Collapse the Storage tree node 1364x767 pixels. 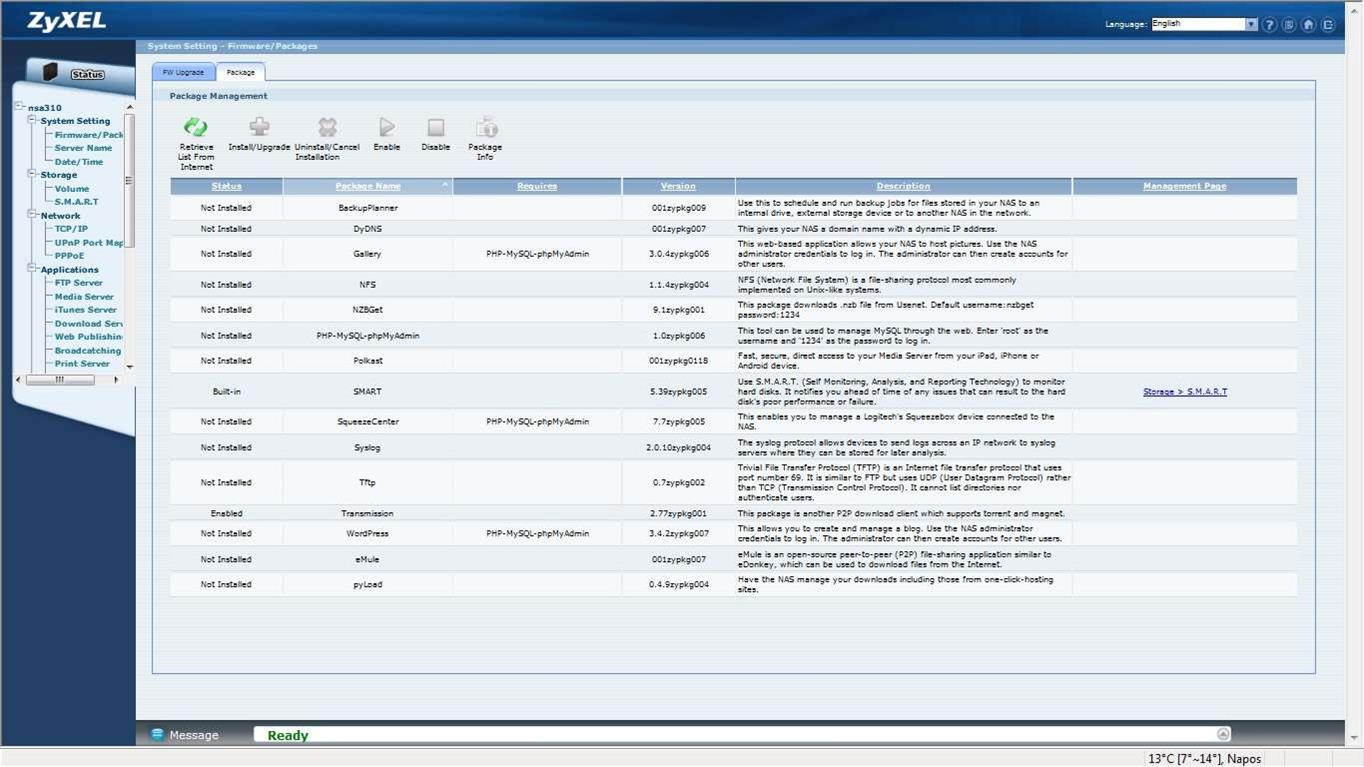[32, 174]
